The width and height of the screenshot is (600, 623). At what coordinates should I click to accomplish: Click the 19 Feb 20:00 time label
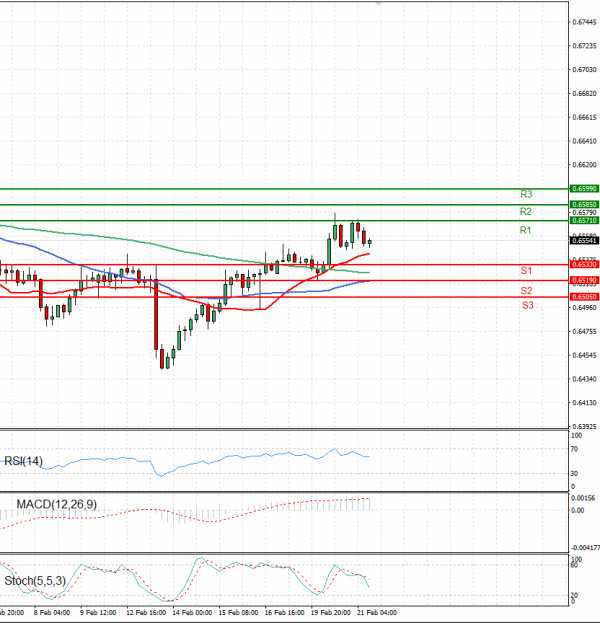pyautogui.click(x=331, y=613)
